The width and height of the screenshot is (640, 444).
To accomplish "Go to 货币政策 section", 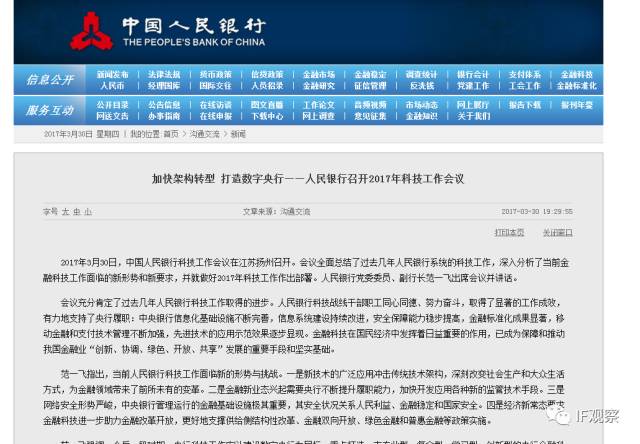I will point(216,75).
